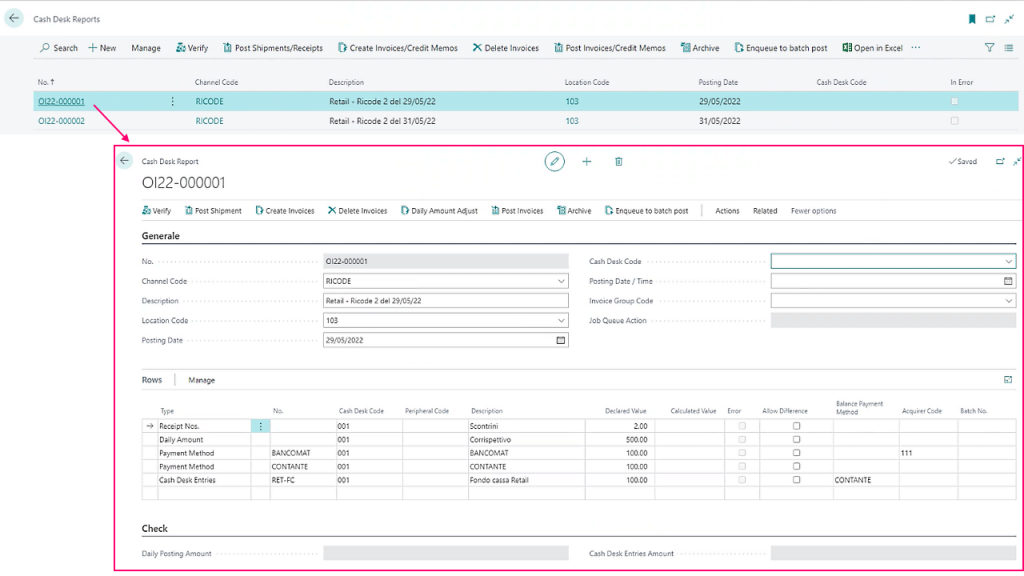Show more options ellipsis in list toolbar

916,47
